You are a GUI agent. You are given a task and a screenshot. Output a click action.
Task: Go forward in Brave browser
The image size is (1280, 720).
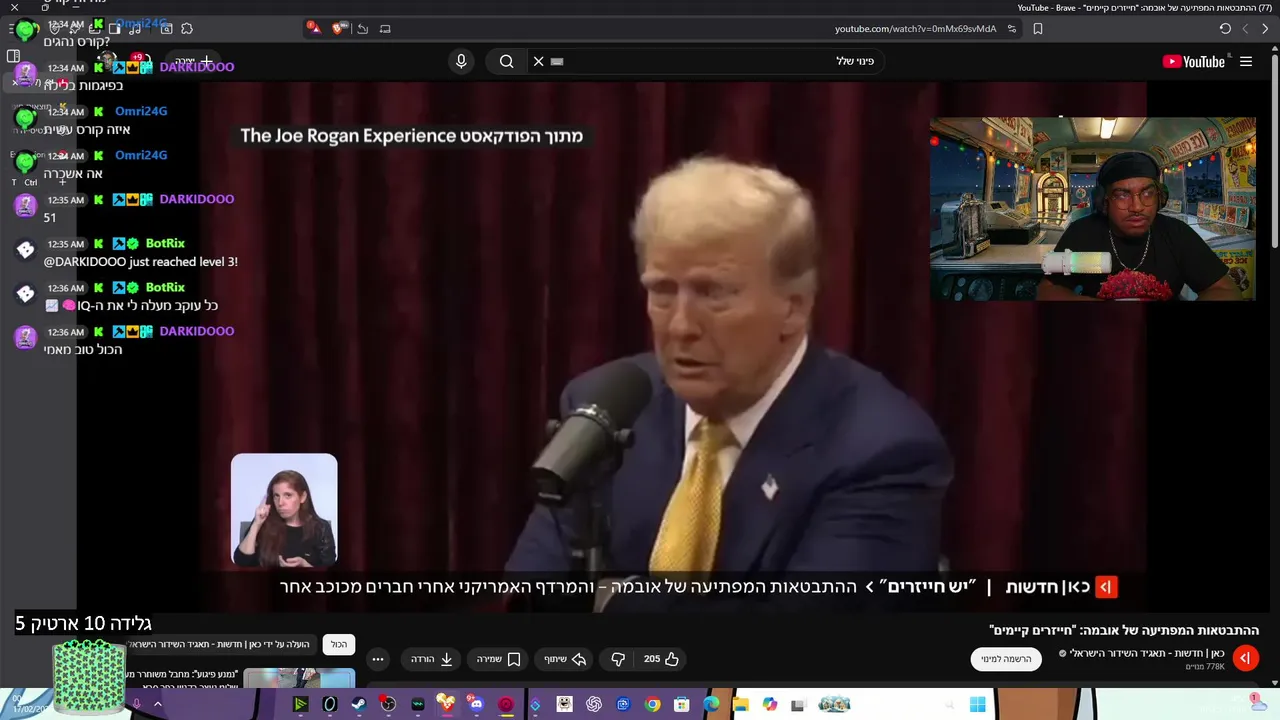click(x=1245, y=29)
